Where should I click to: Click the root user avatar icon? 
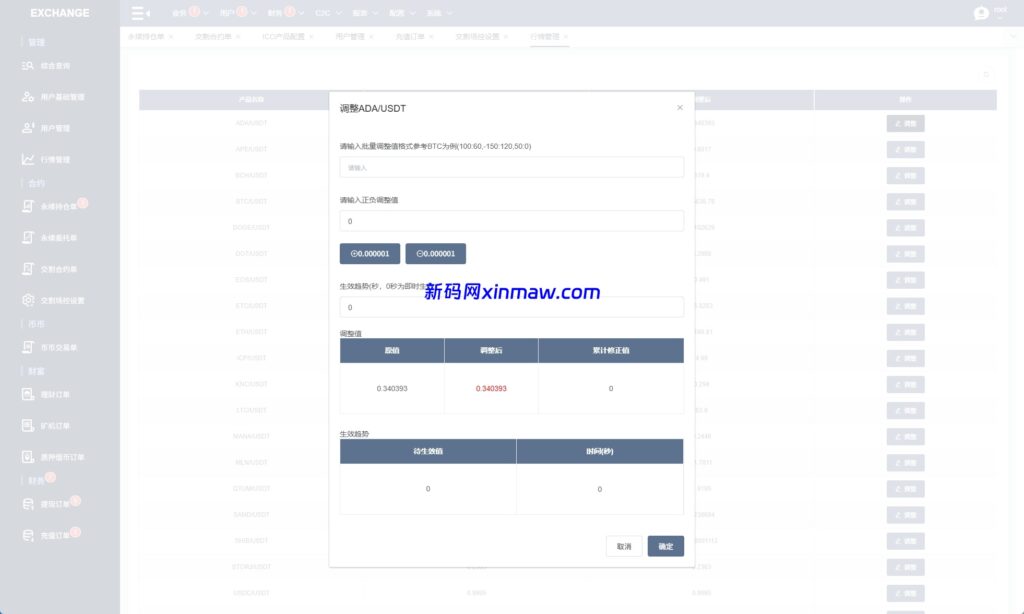[981, 13]
